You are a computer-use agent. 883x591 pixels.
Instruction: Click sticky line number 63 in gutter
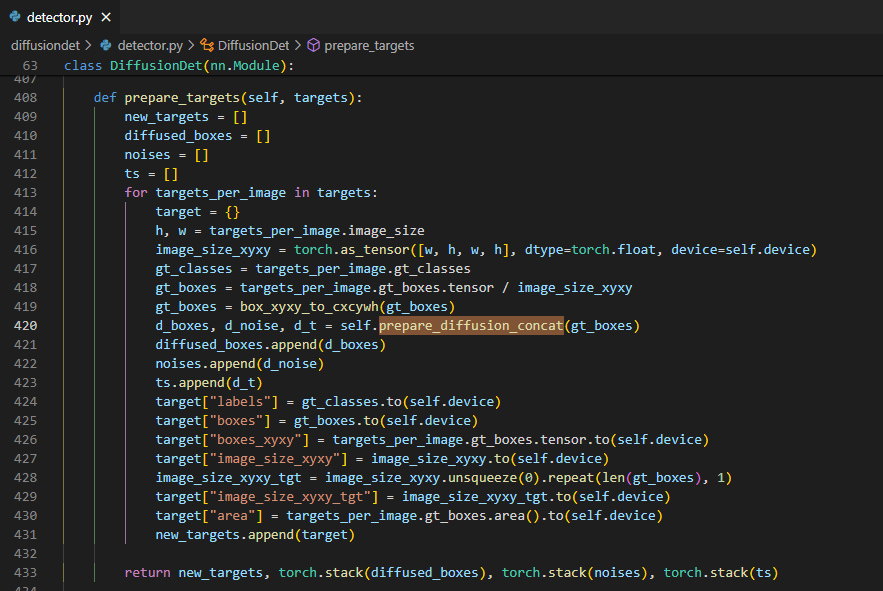tap(29, 65)
